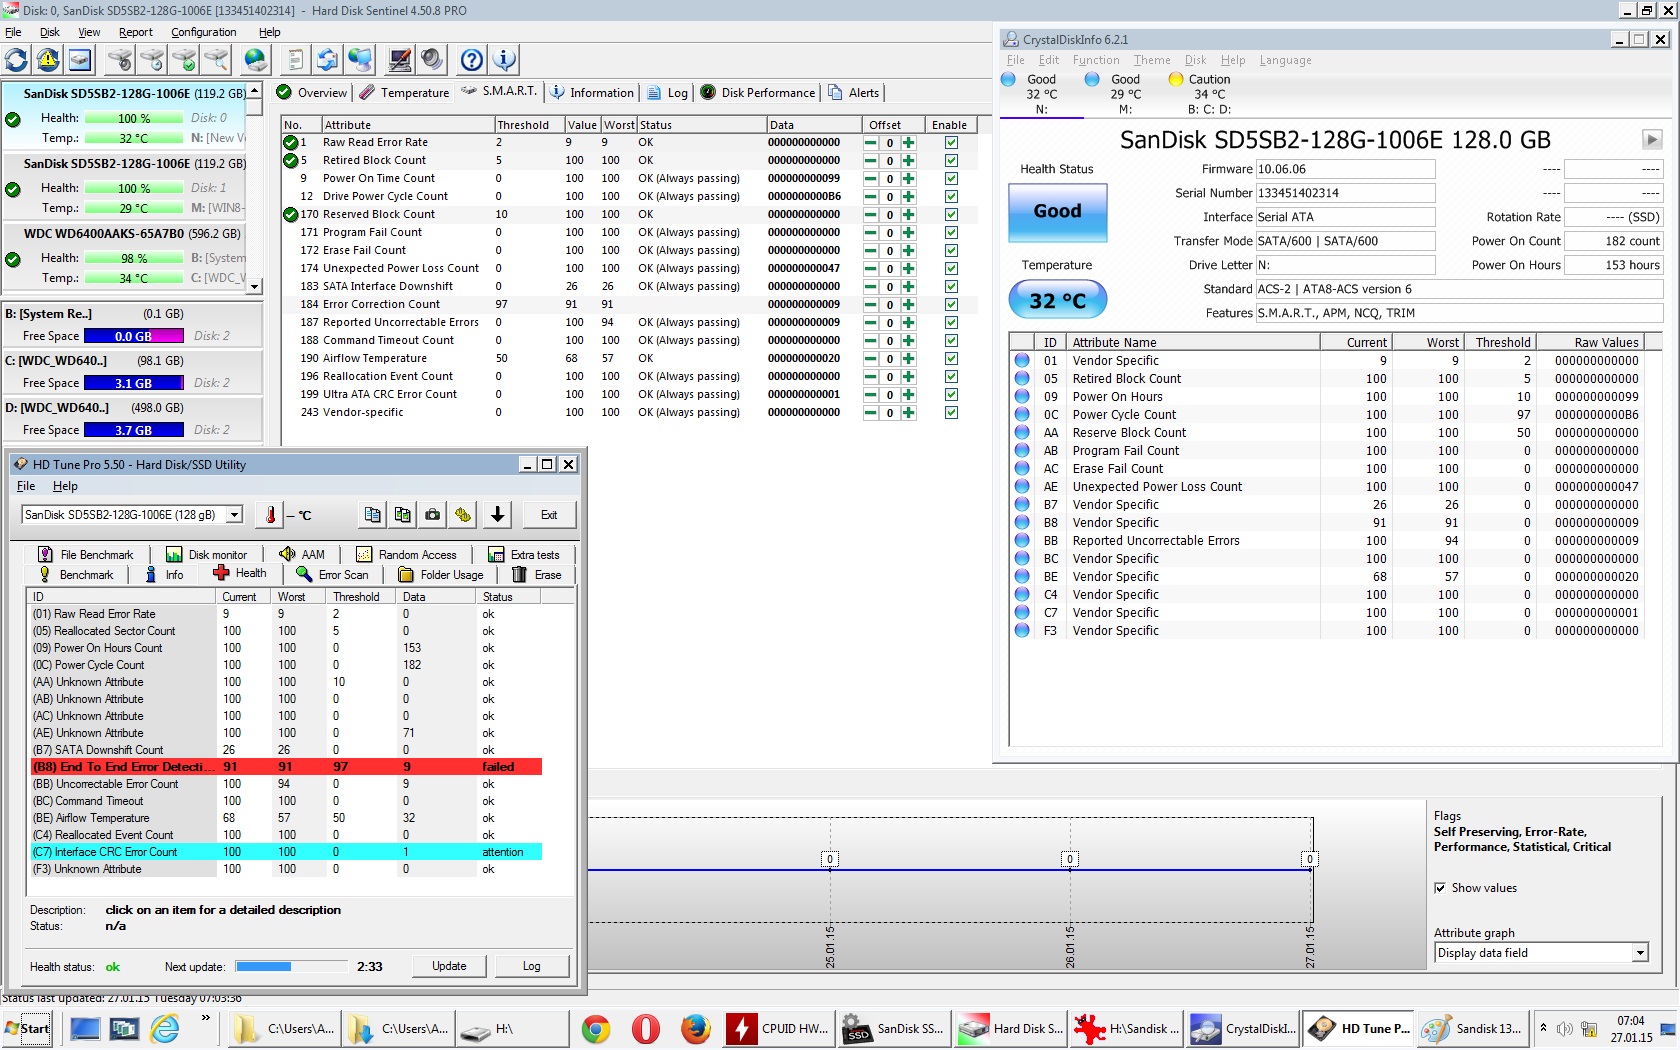This screenshot has width=1680, height=1050.
Task: Switch to the Disk Performance tab
Action: pyautogui.click(x=758, y=93)
